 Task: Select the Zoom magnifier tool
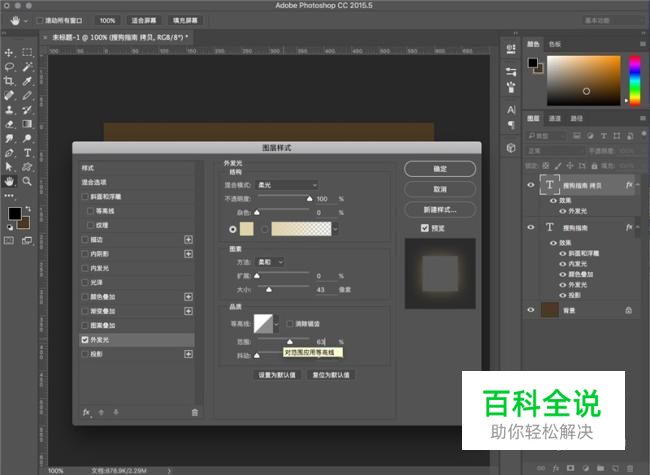tap(27, 181)
